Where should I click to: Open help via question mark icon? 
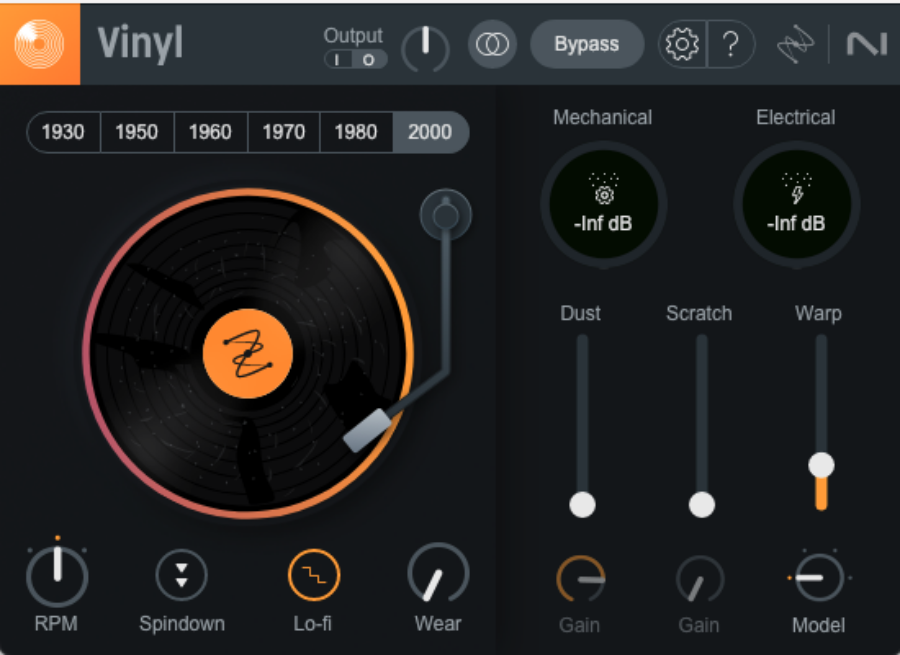click(x=731, y=45)
